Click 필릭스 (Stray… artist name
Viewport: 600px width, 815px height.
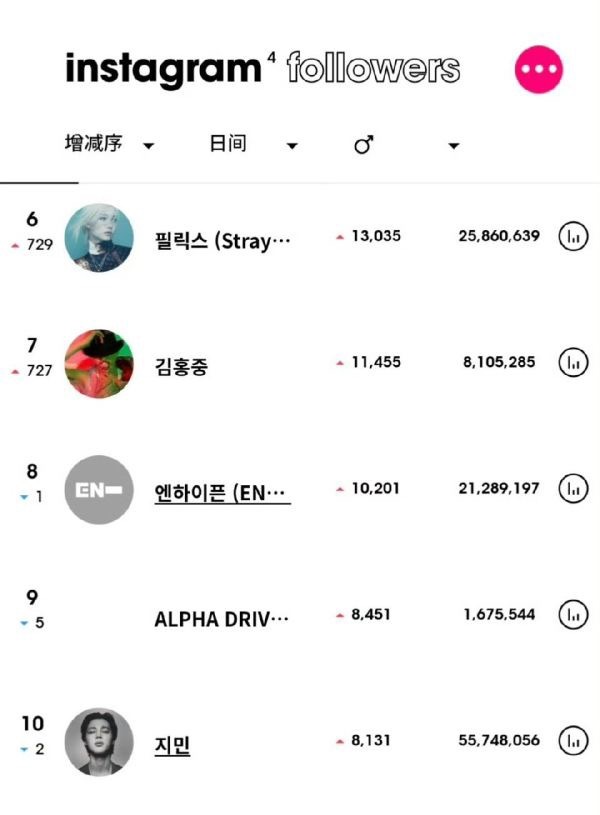point(222,241)
